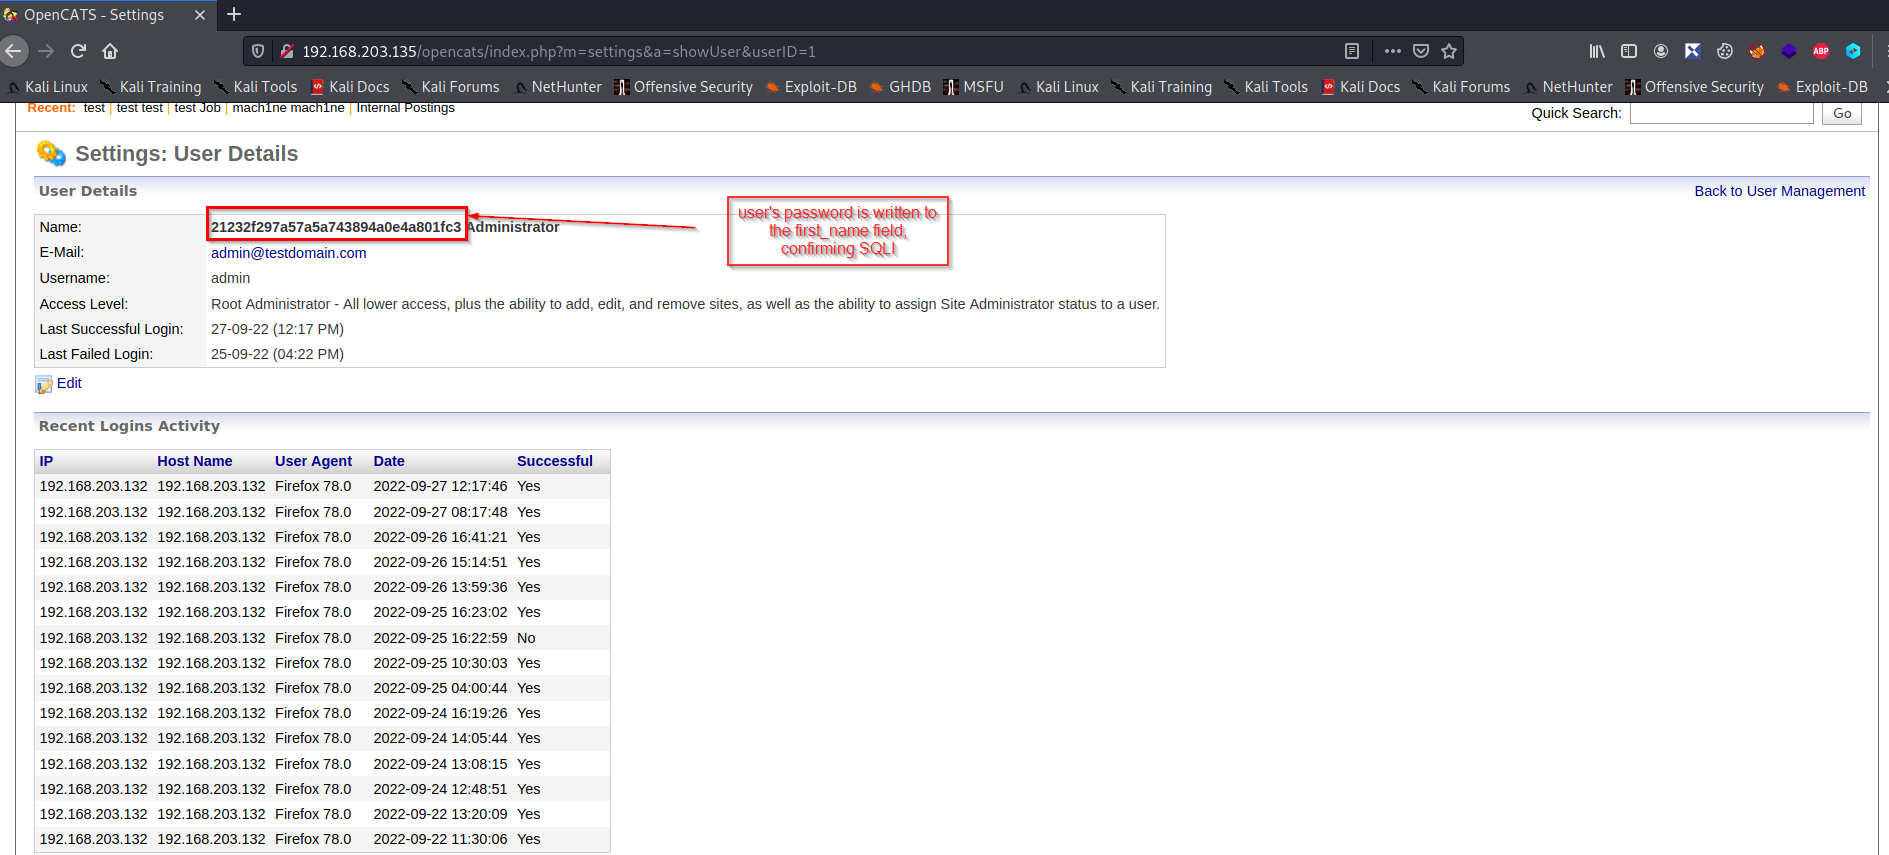Open recent item 'Internal Postings'

coord(405,107)
